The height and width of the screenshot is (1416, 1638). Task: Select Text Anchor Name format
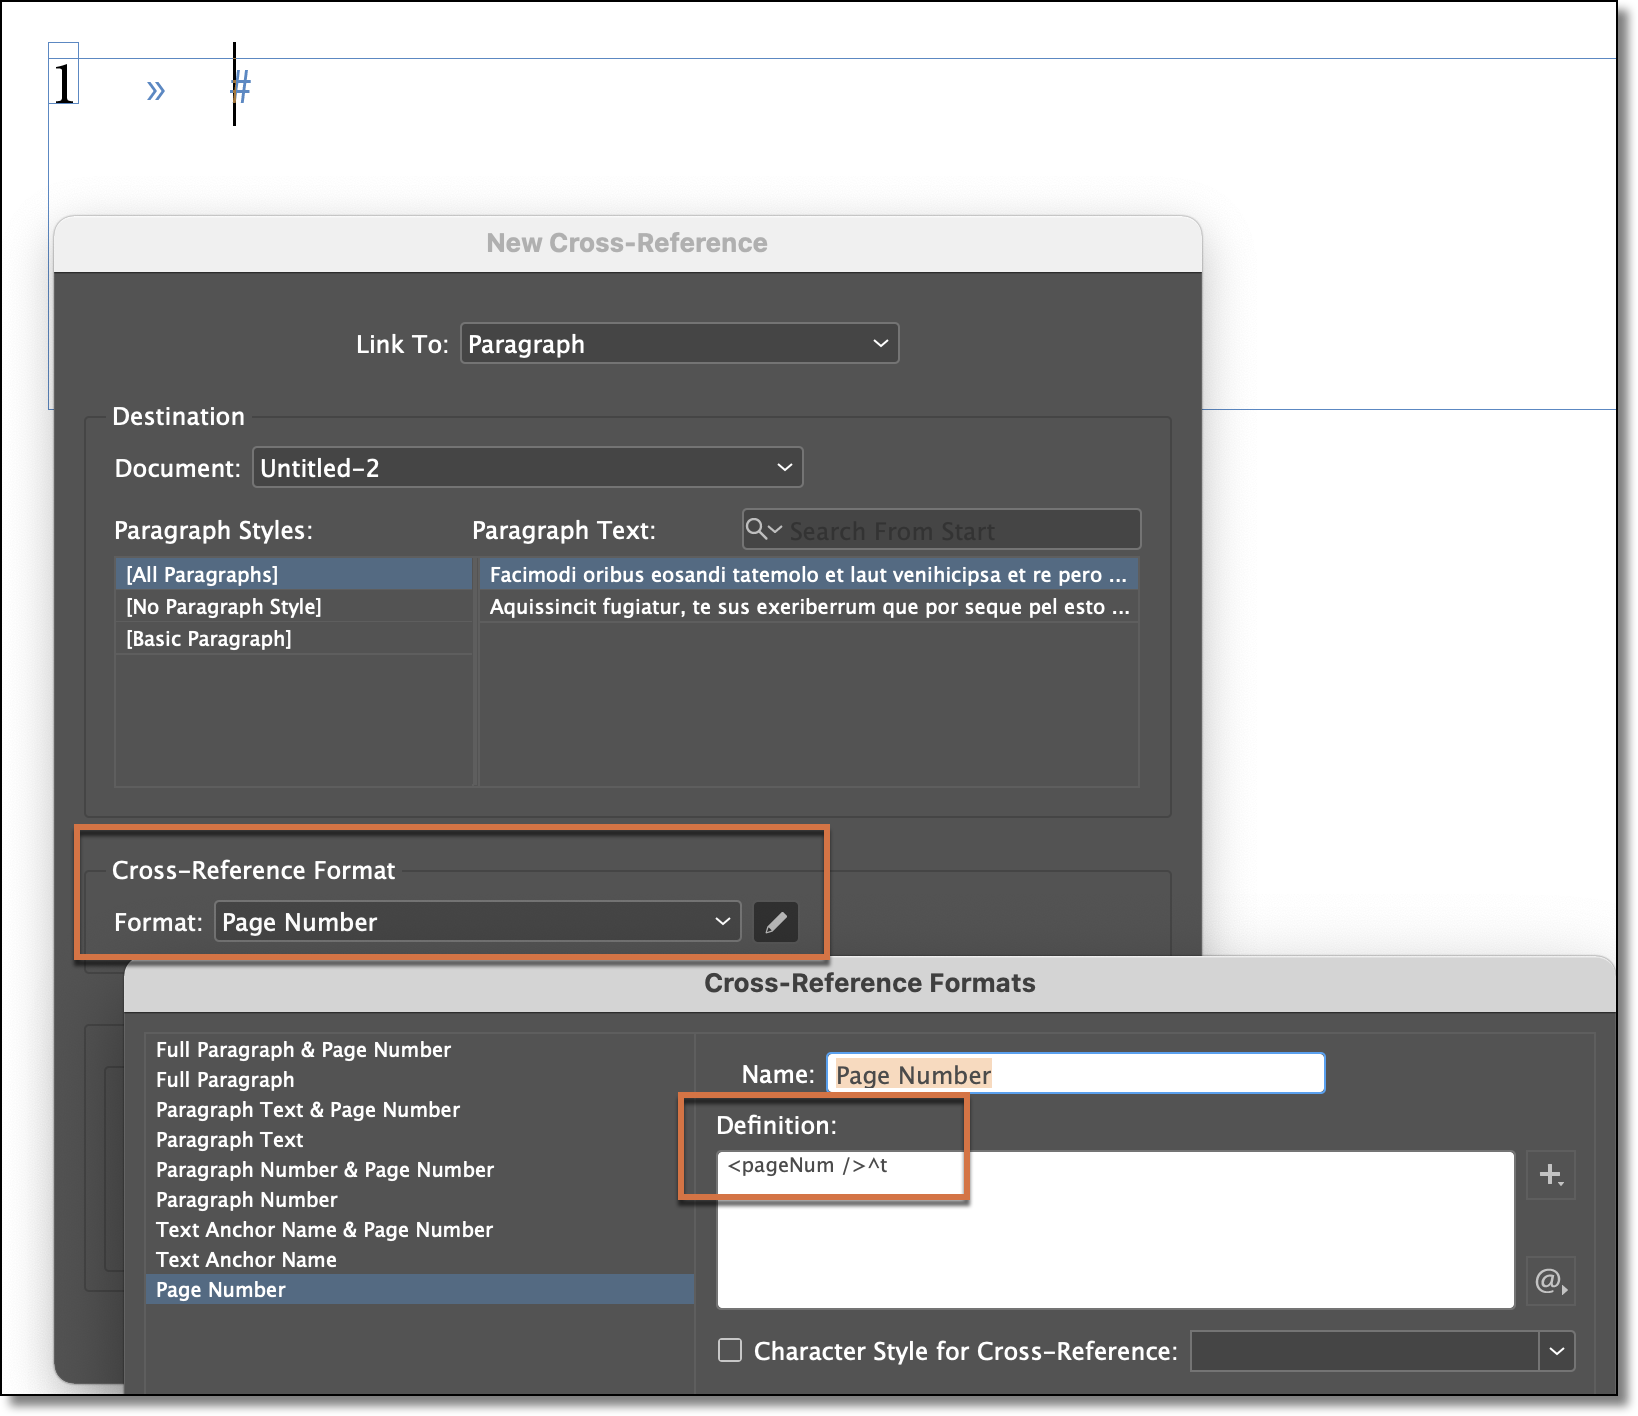coord(245,1259)
